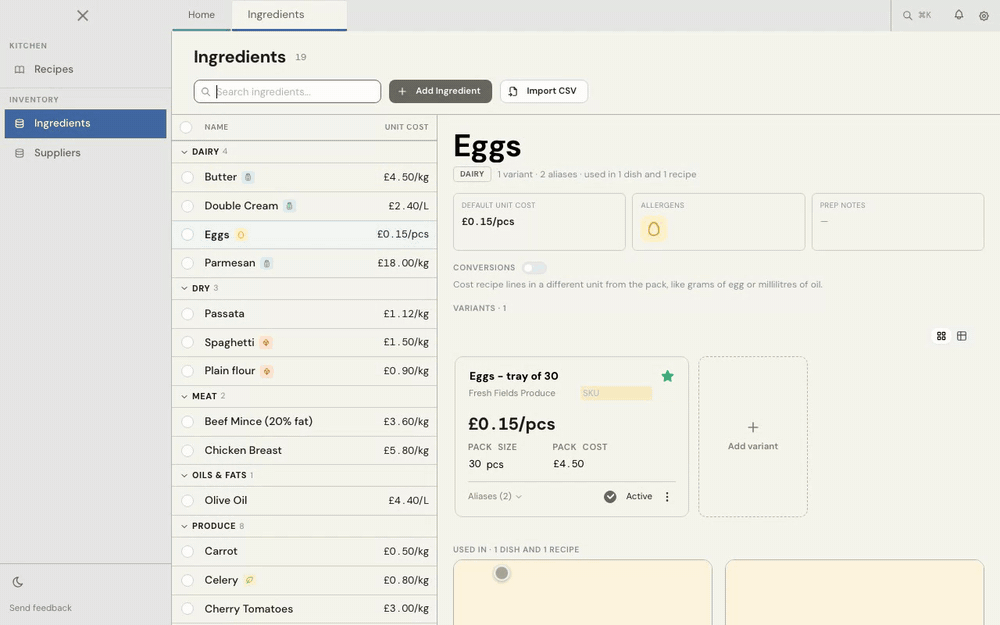Click the DAIRY category tag under Eggs
The image size is (1000, 625).
click(472, 174)
